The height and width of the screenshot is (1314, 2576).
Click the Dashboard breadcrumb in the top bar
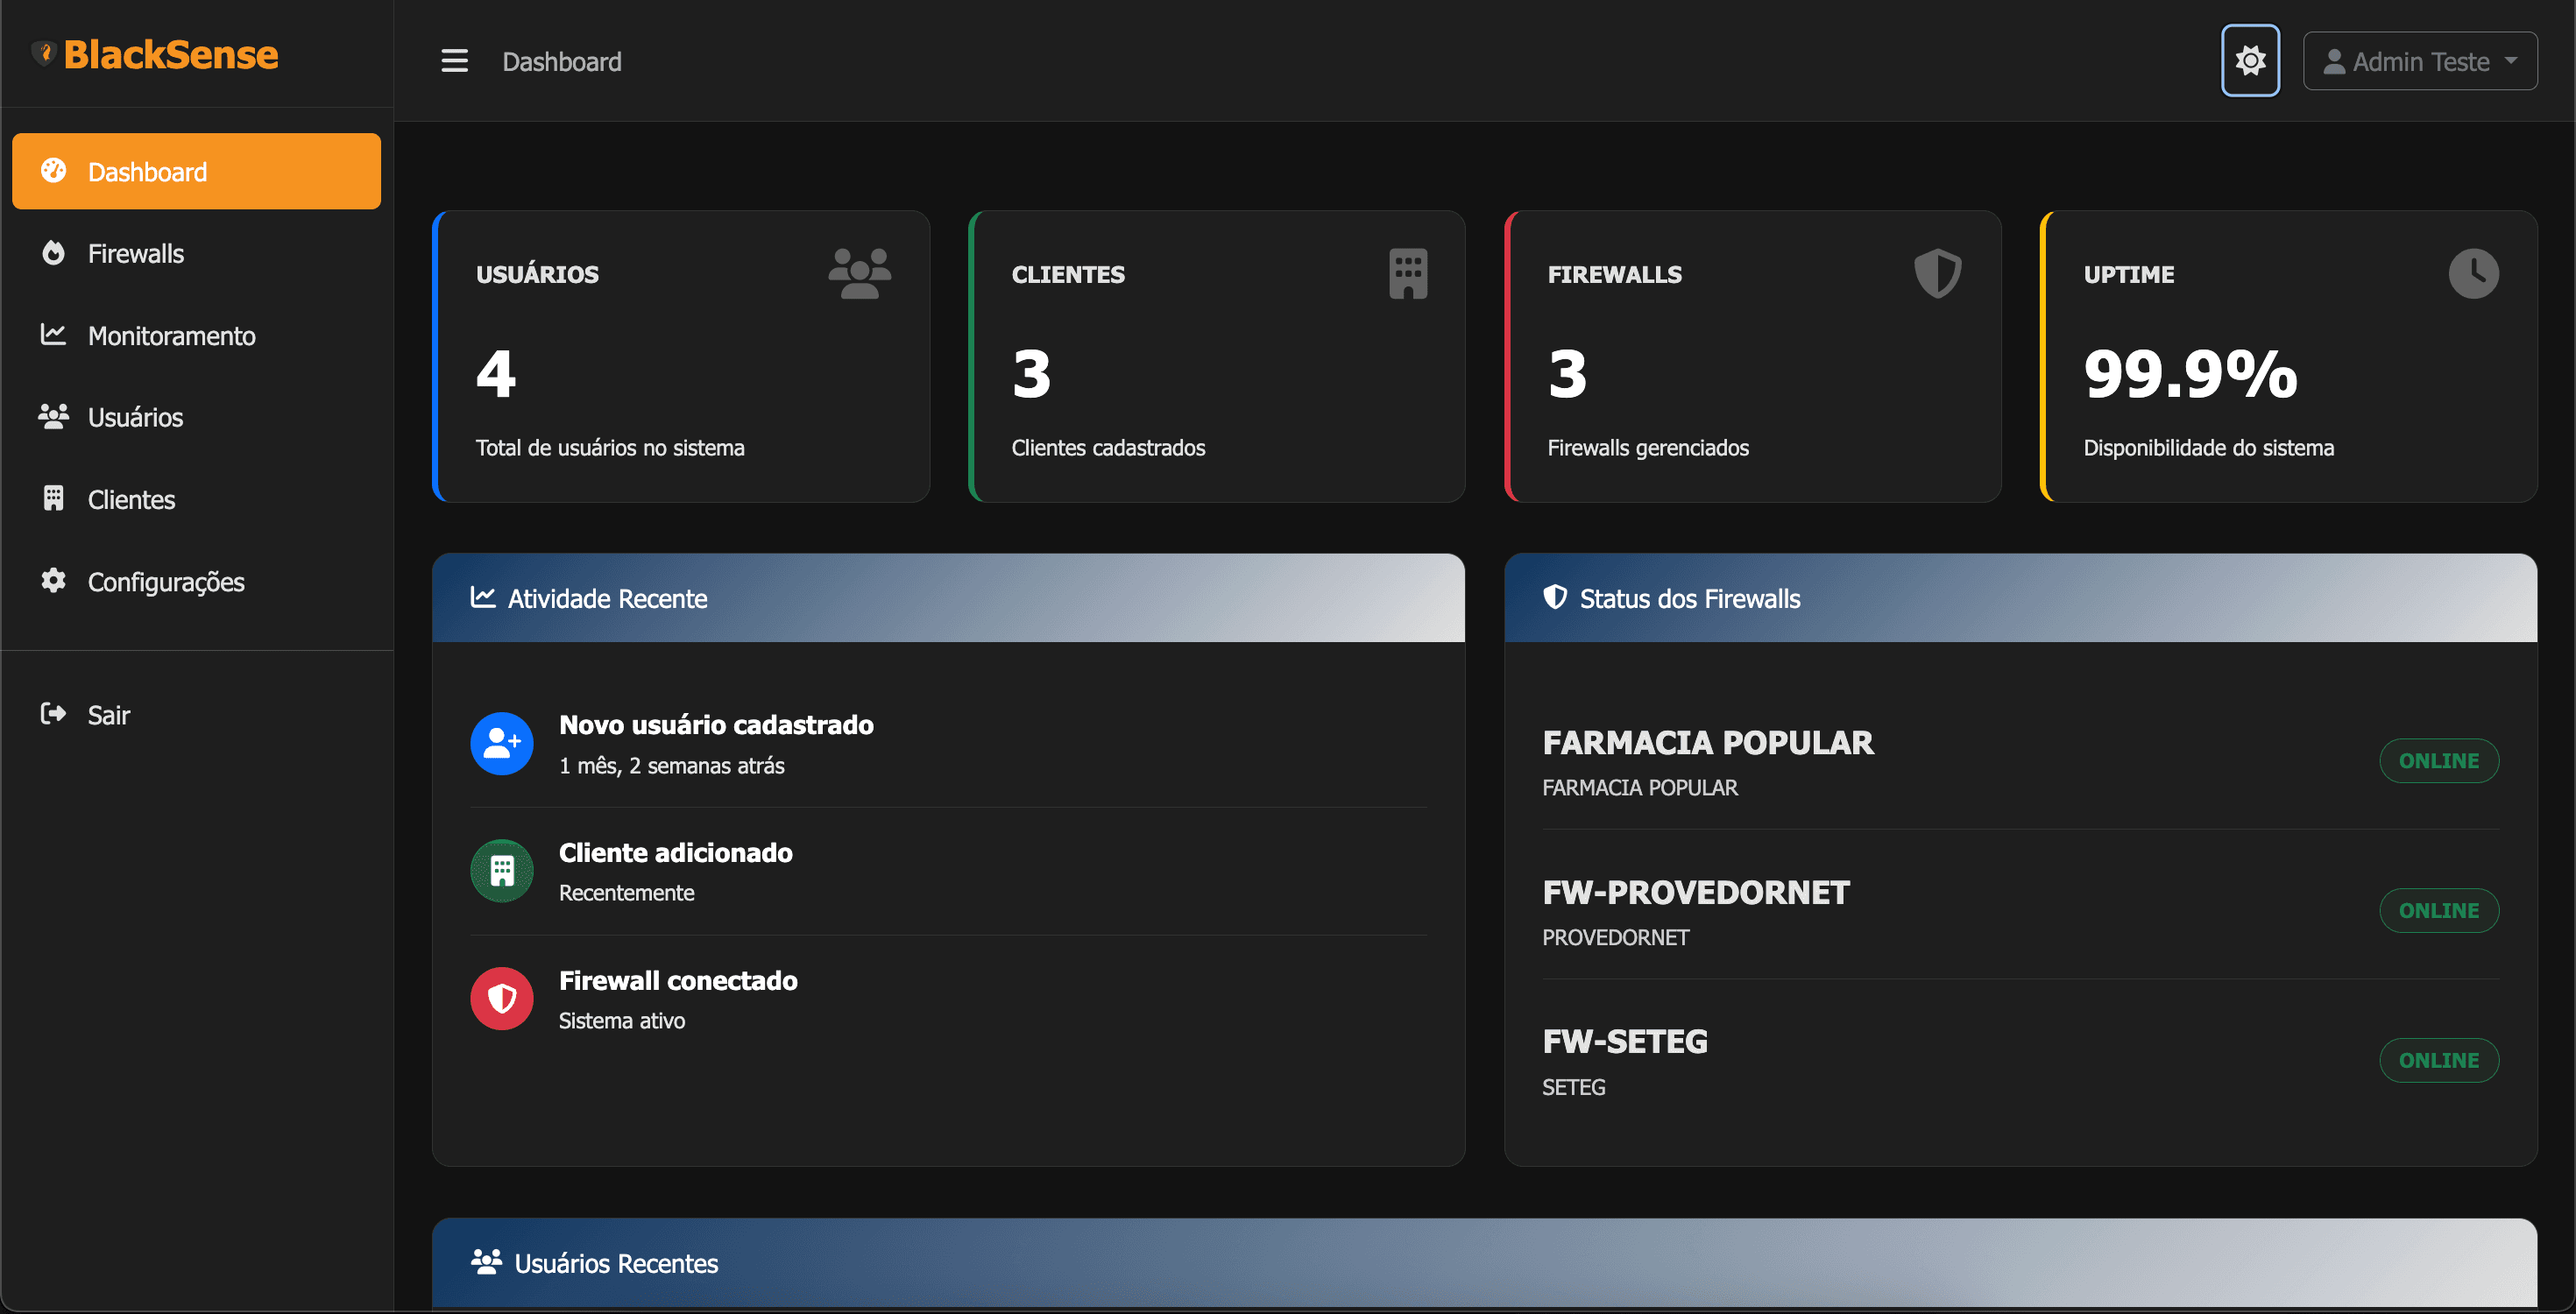561,61
